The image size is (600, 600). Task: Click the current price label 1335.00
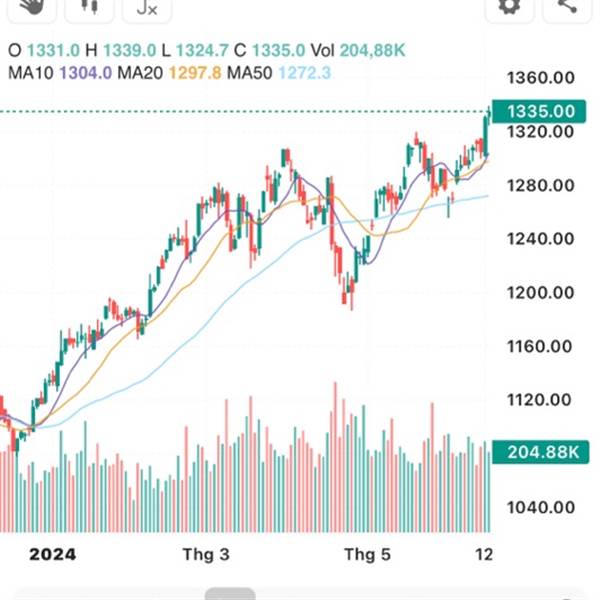click(541, 111)
